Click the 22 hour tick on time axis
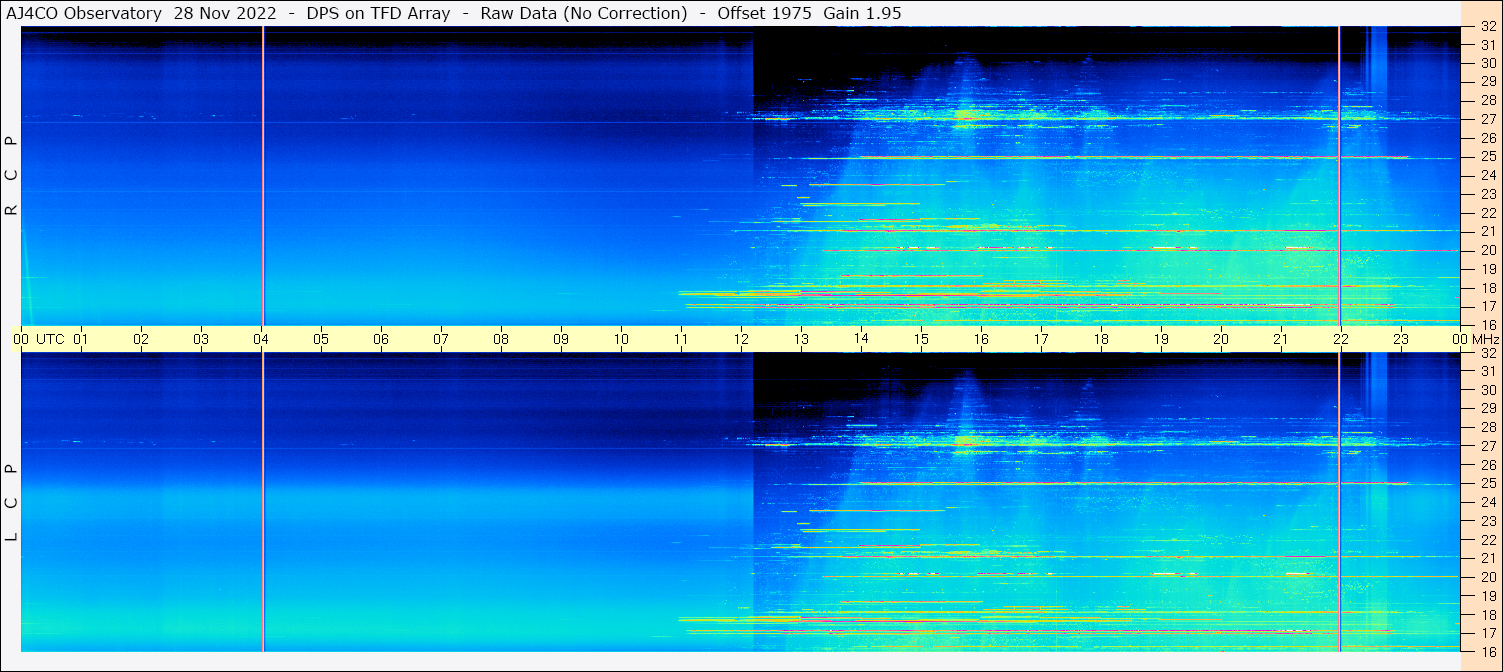The image size is (1503, 672). (1341, 339)
